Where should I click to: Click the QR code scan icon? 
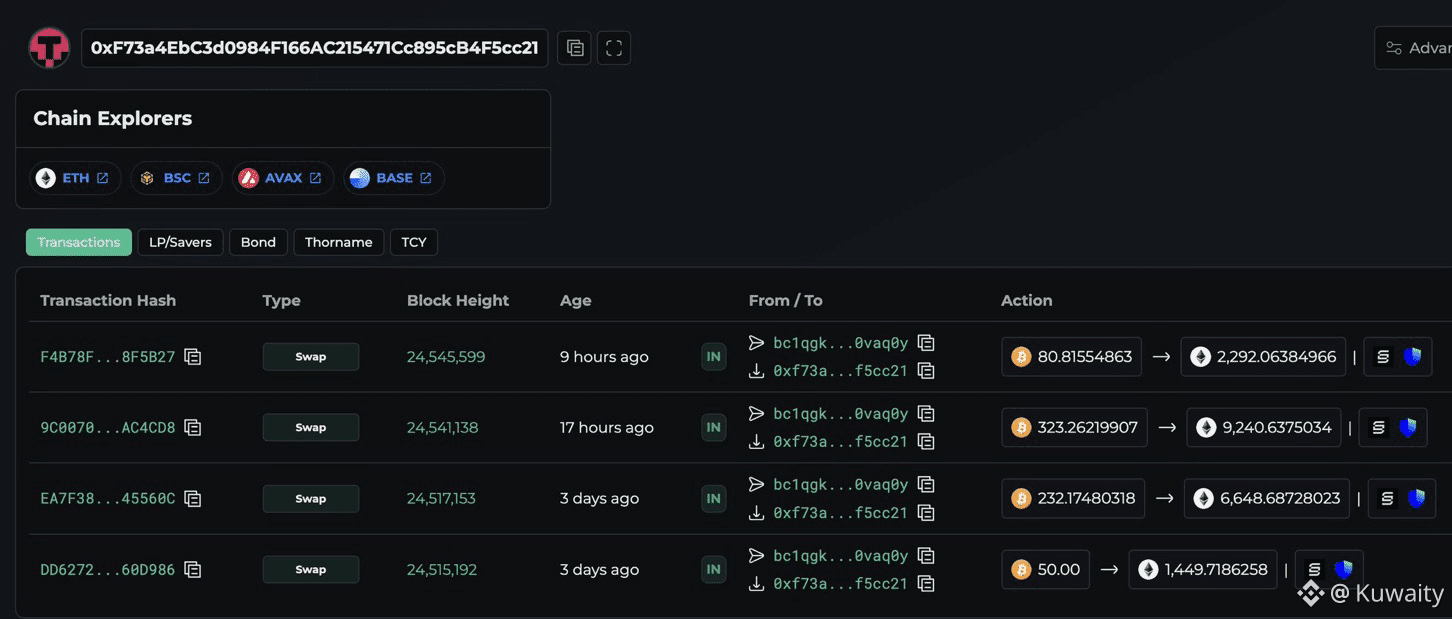tap(614, 48)
